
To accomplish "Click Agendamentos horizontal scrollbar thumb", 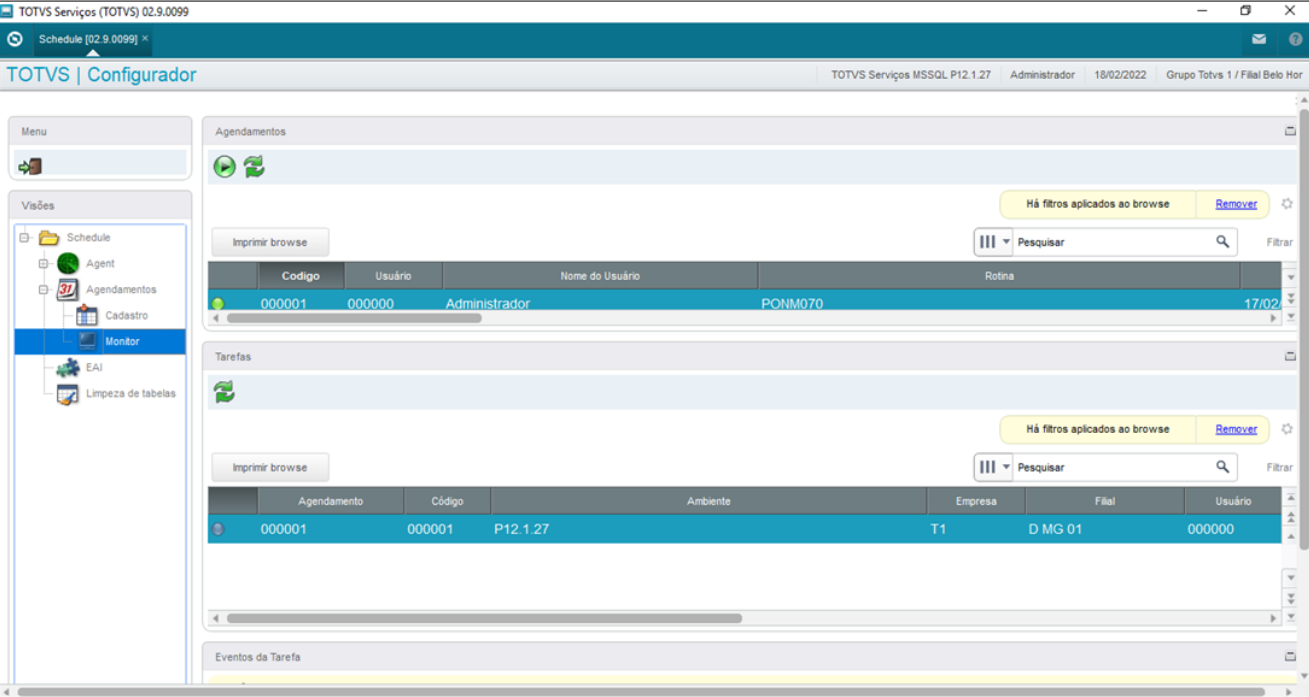I will (x=354, y=318).
